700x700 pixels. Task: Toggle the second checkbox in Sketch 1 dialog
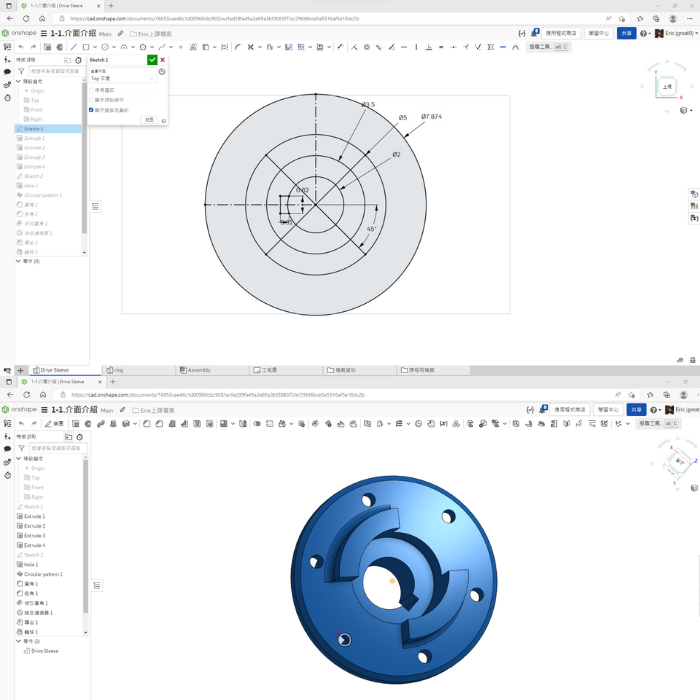tap(92, 100)
